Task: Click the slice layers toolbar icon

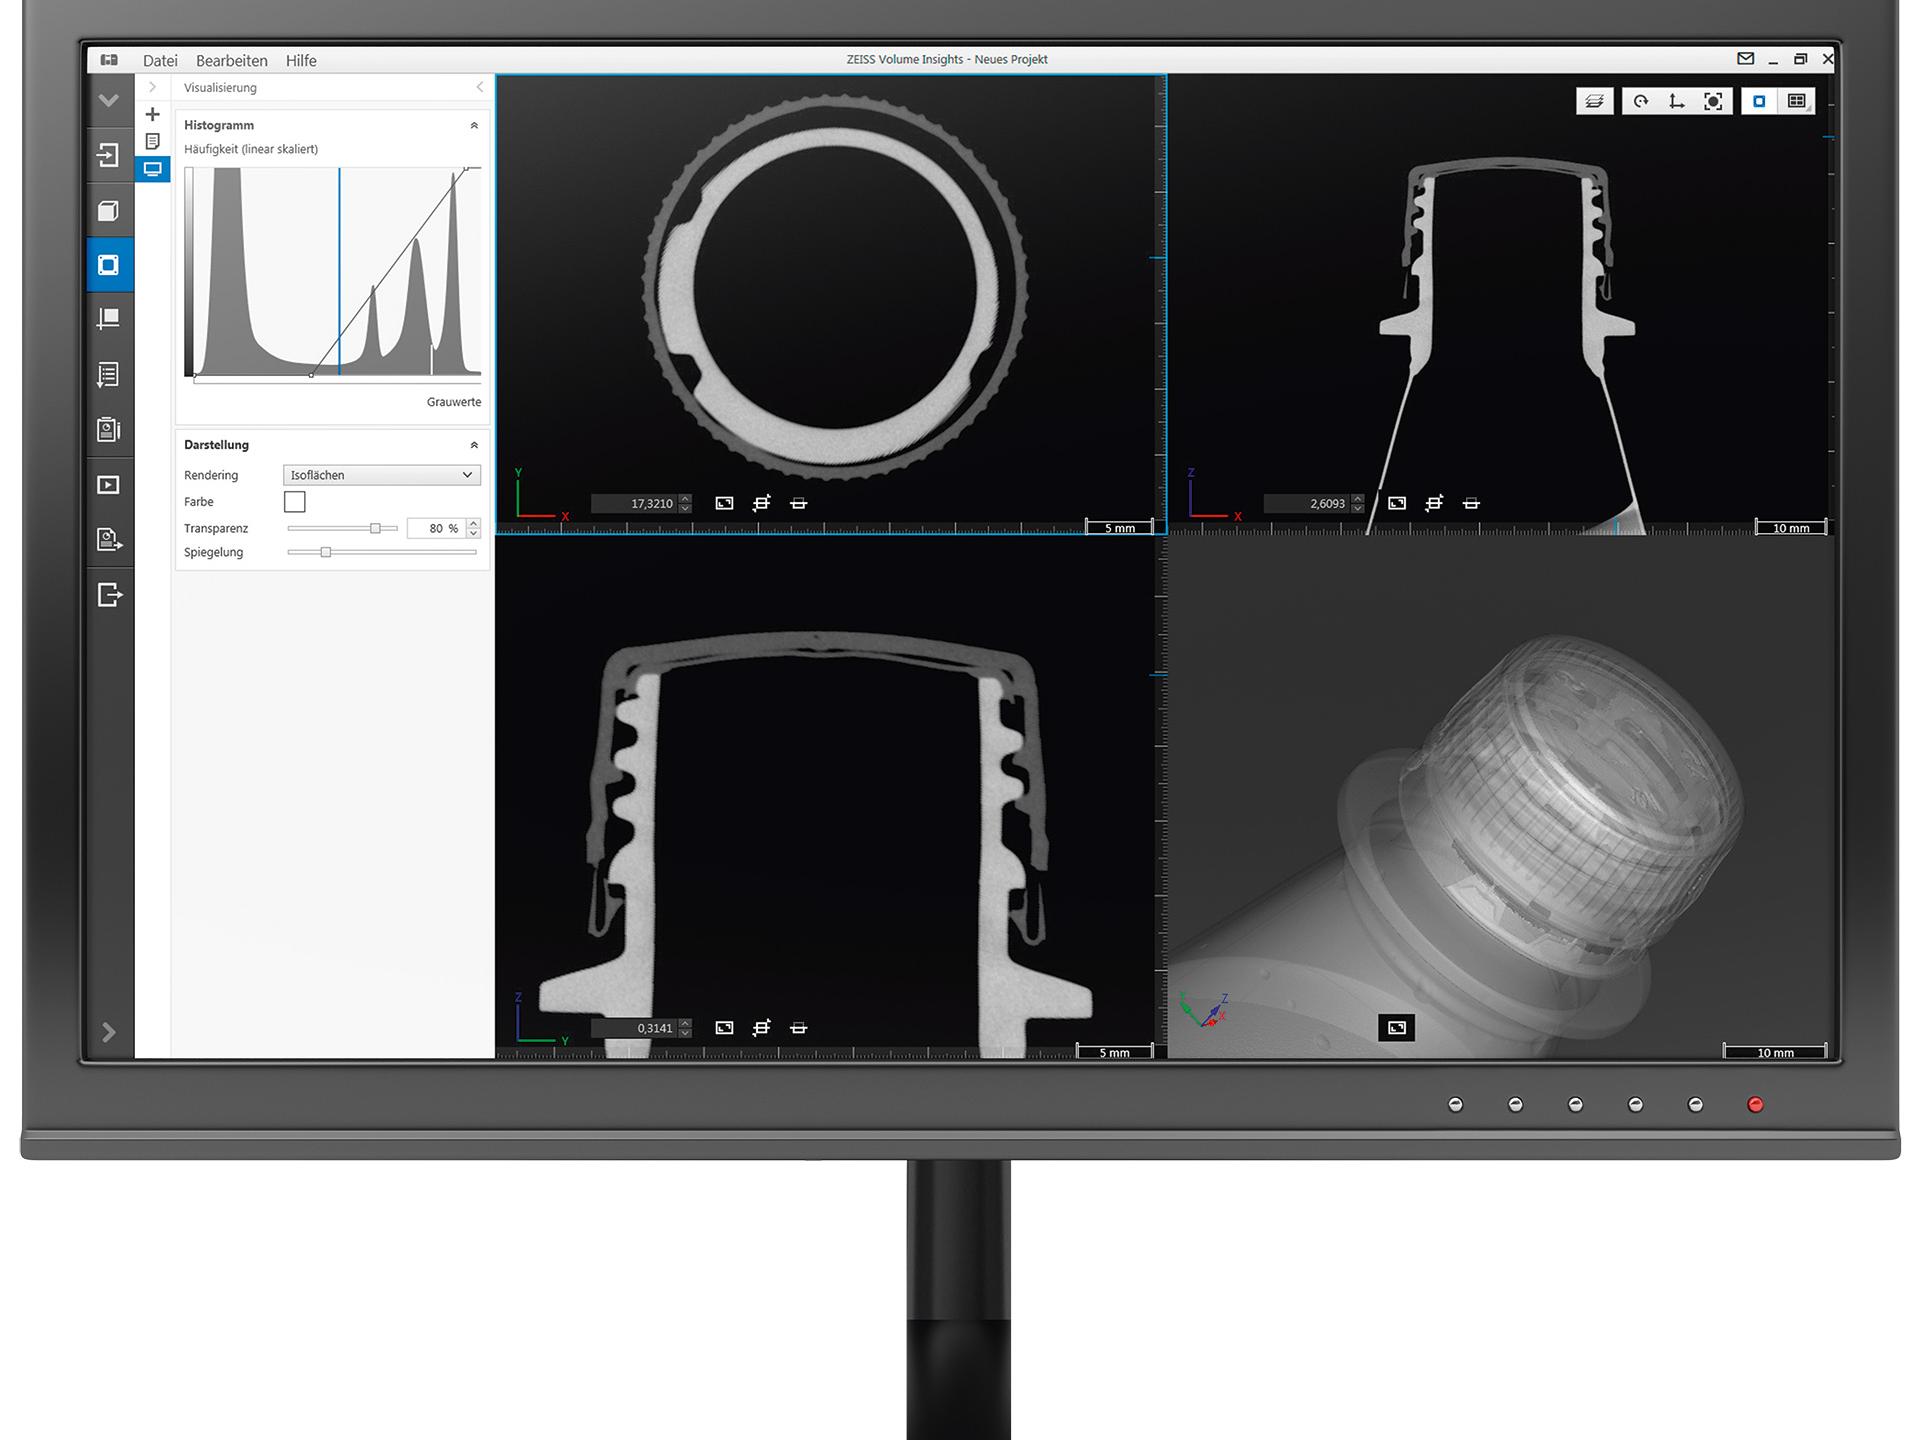Action: coord(1594,101)
